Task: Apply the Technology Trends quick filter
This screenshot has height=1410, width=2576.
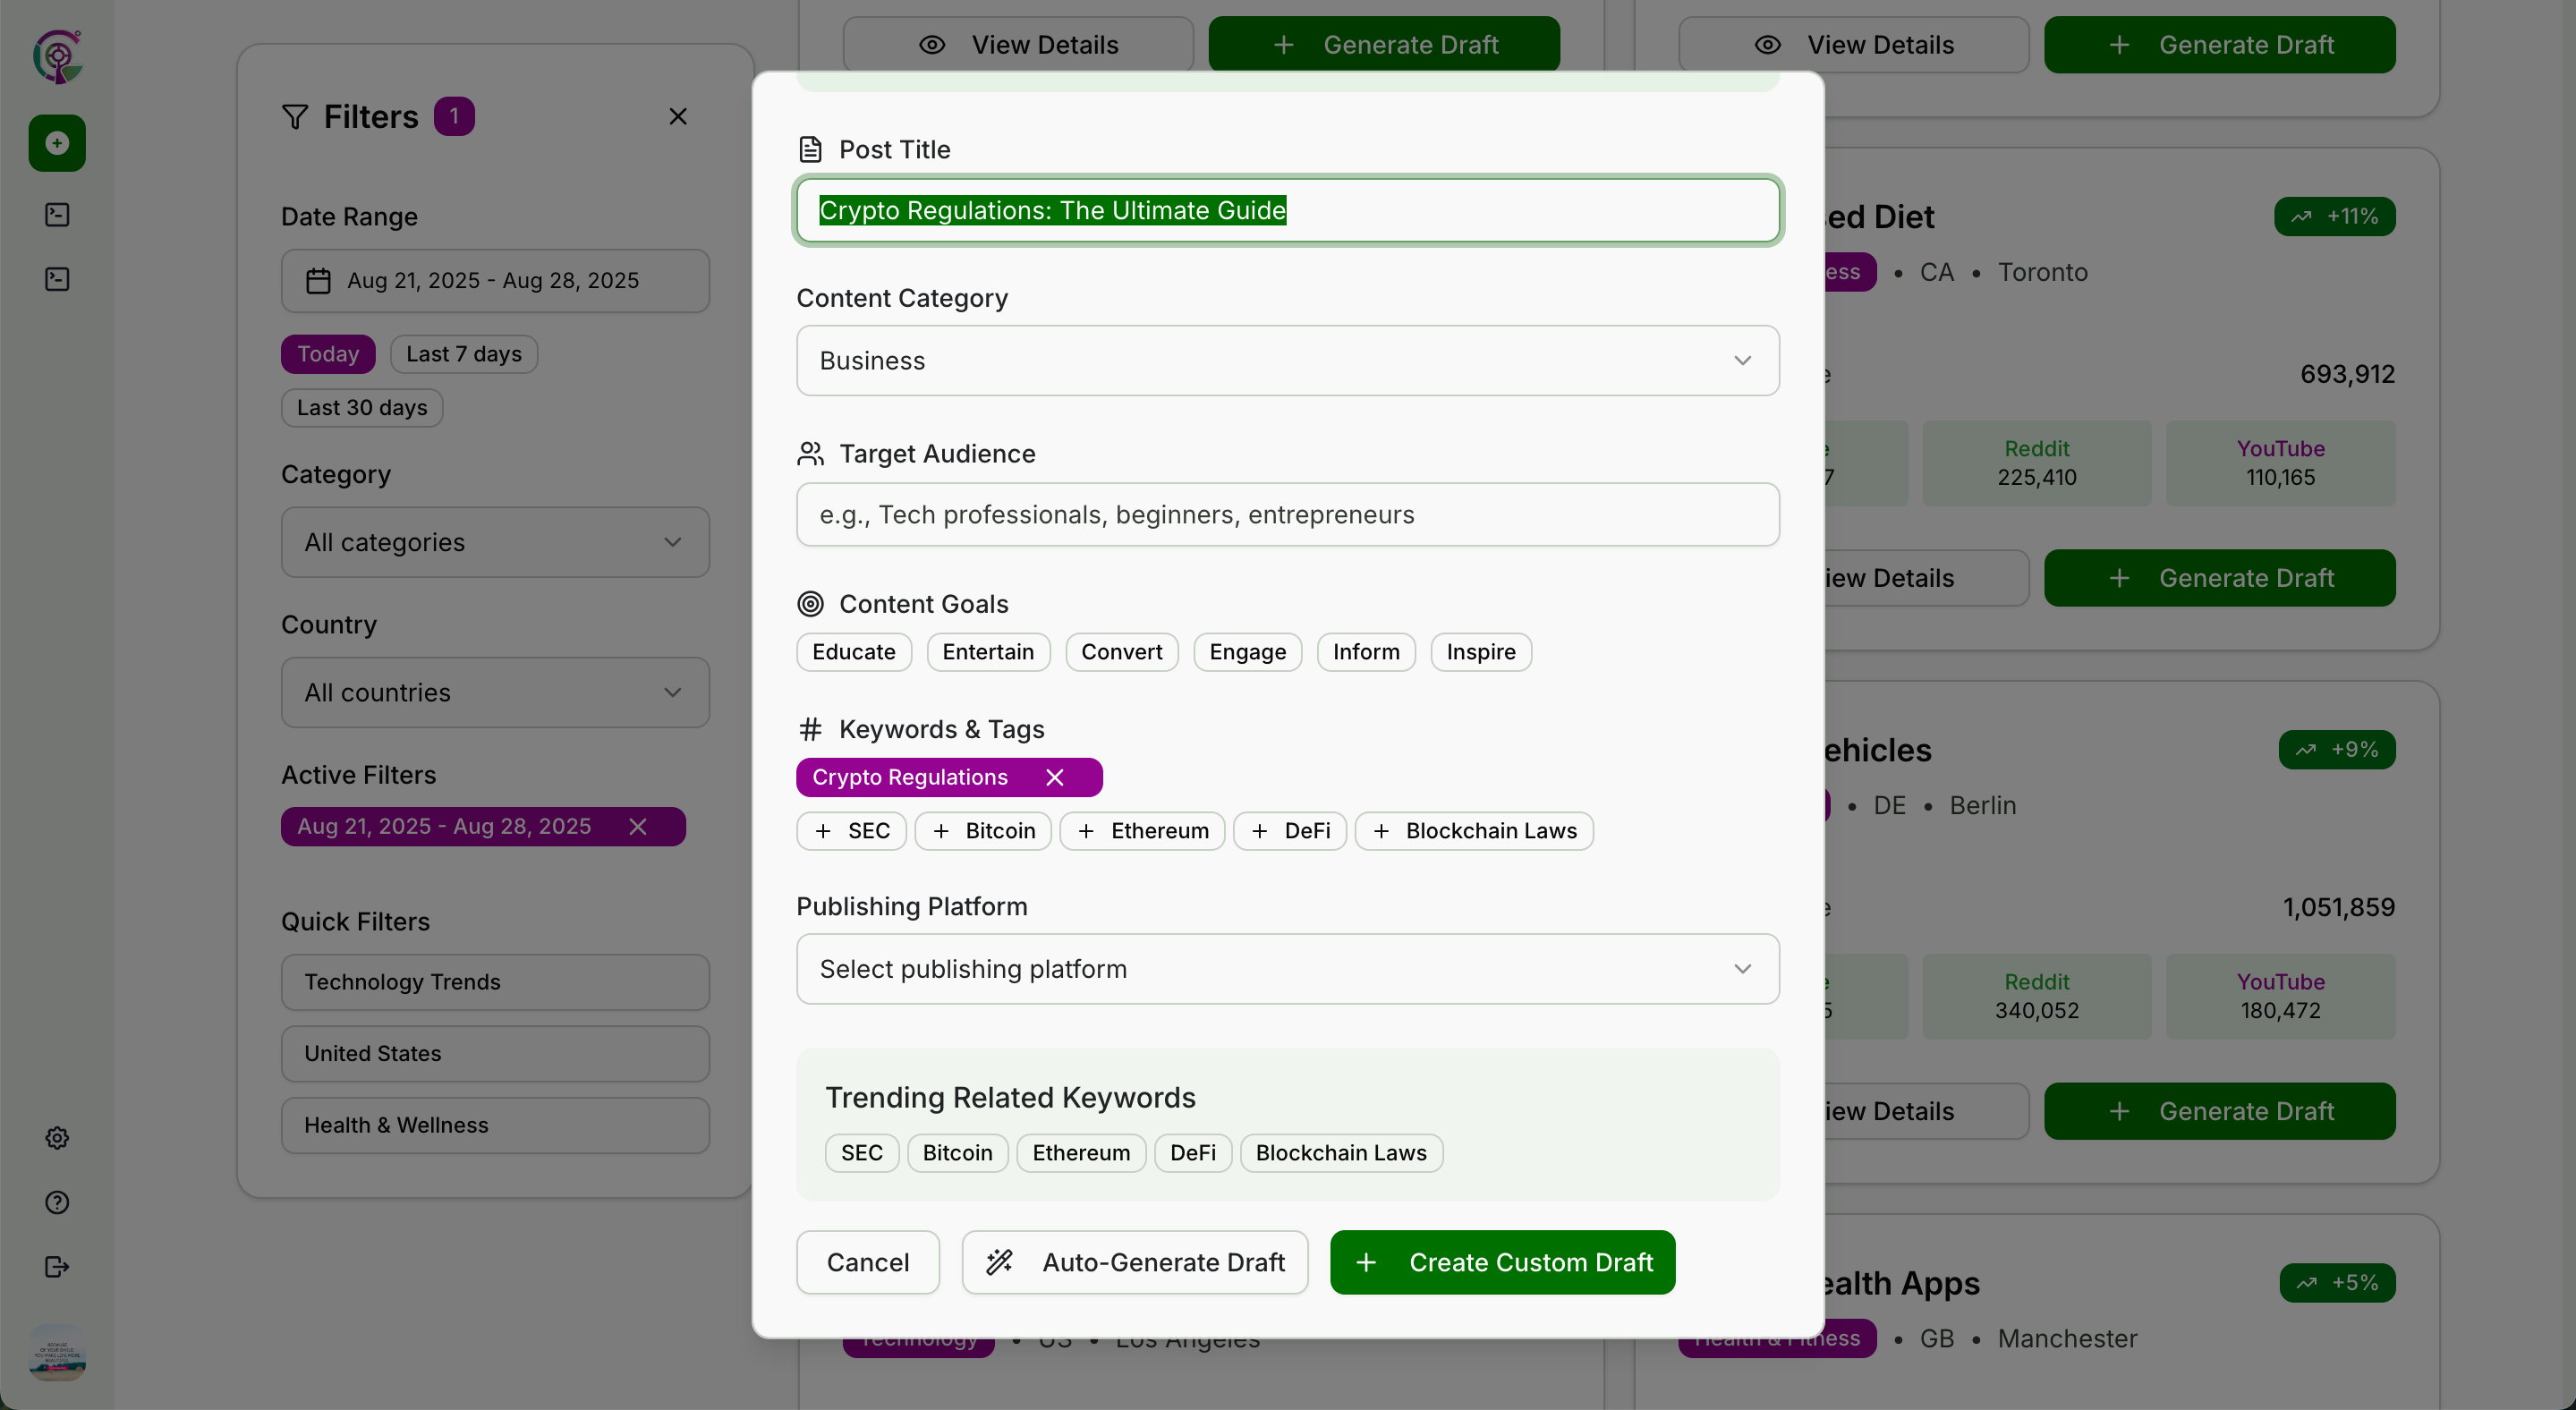Action: [495, 982]
